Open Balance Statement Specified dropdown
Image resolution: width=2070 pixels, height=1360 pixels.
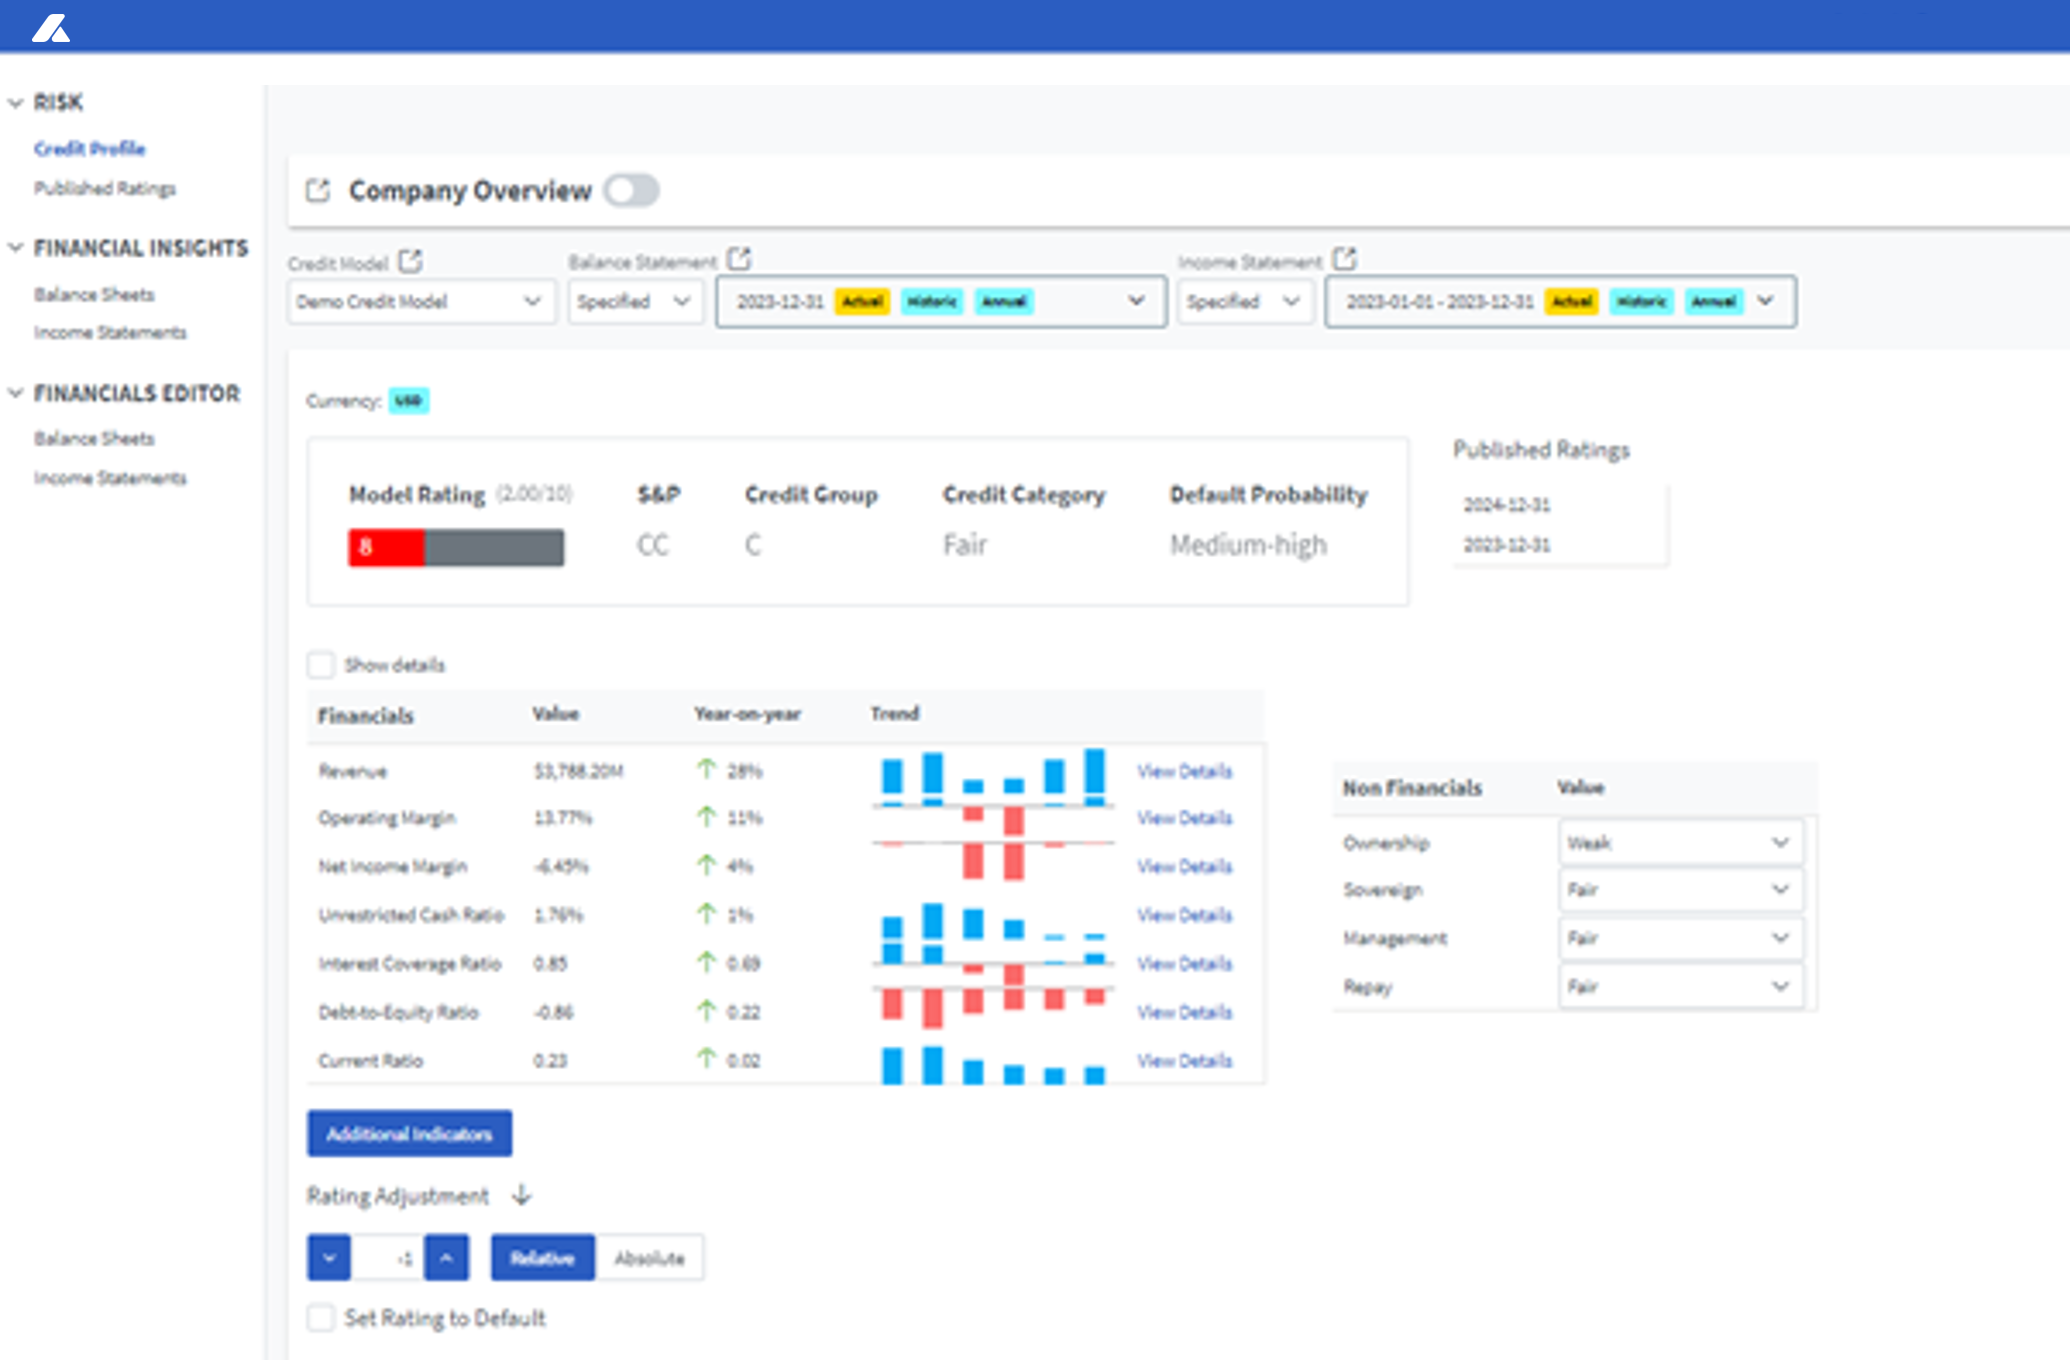[635, 301]
